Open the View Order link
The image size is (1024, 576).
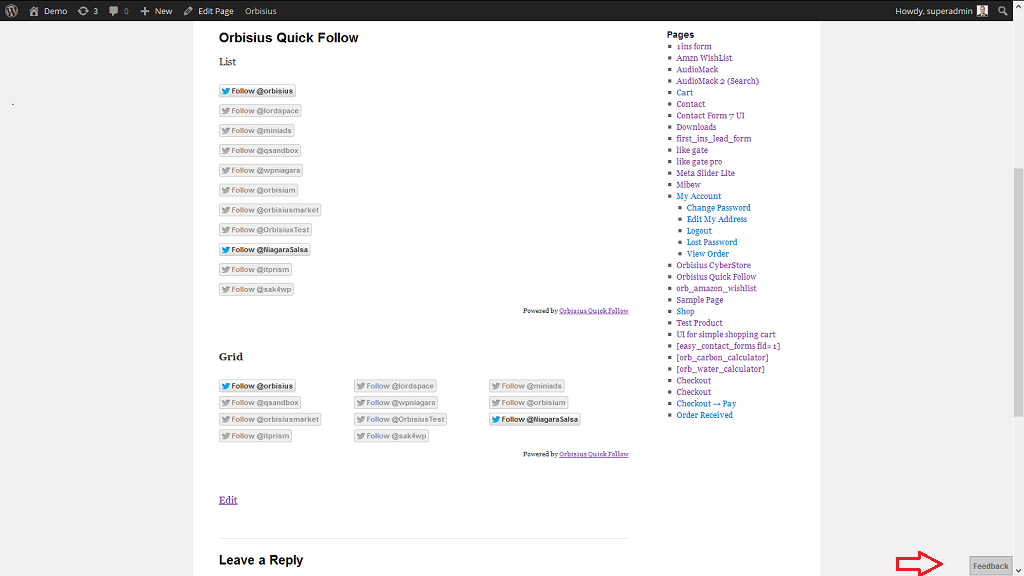pyautogui.click(x=707, y=254)
